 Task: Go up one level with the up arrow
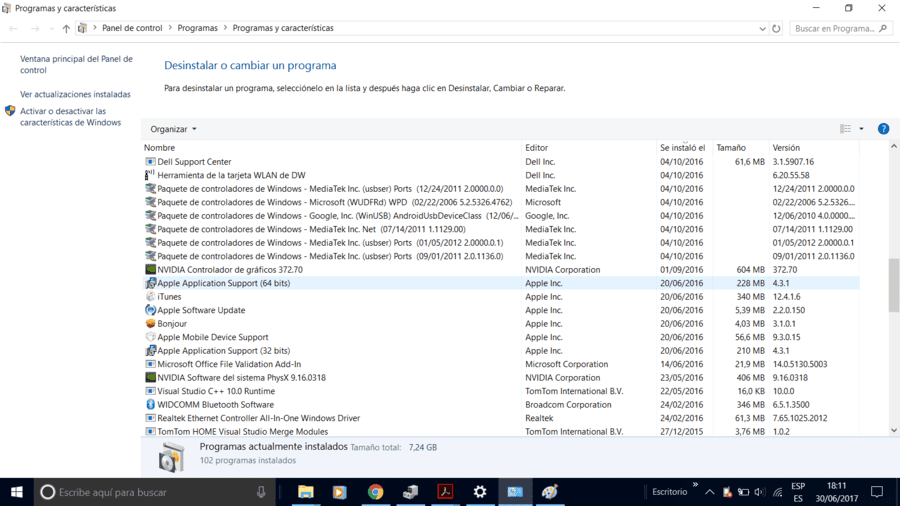[x=66, y=28]
